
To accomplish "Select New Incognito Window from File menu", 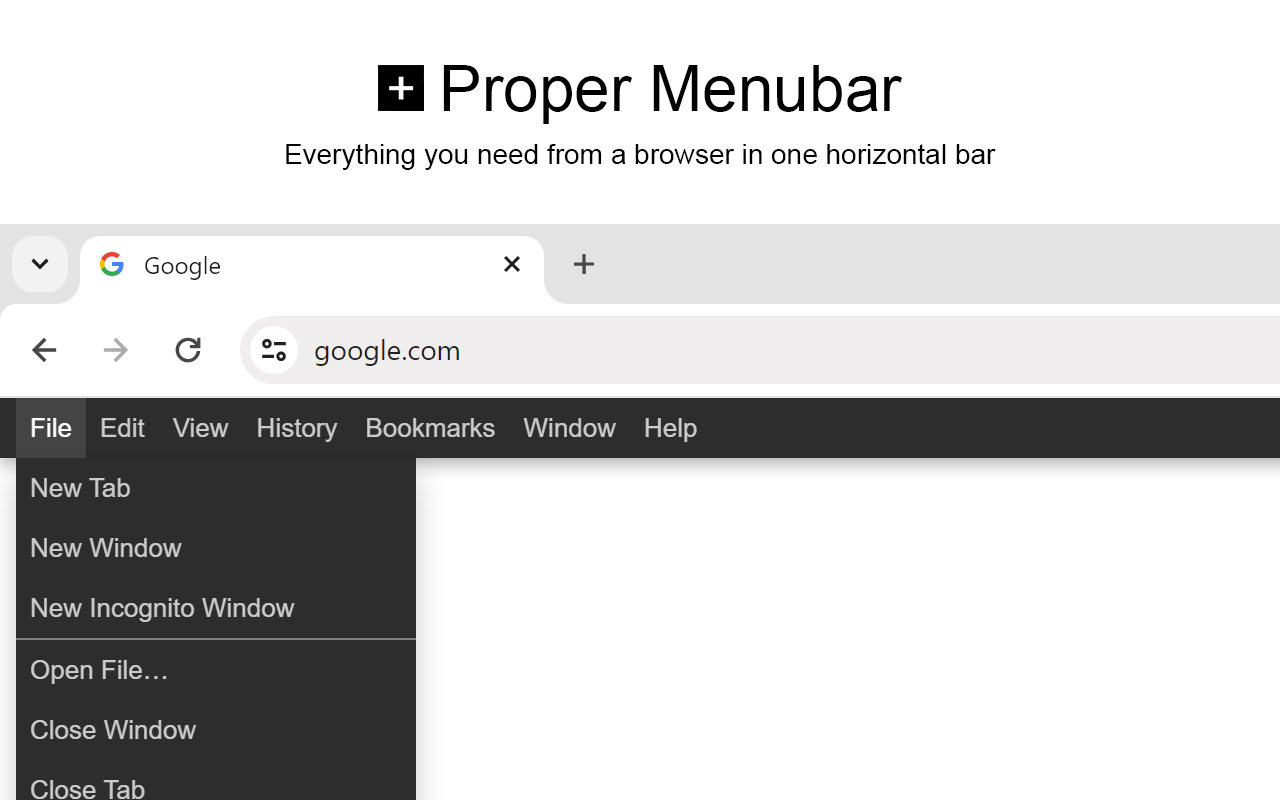I will [162, 607].
